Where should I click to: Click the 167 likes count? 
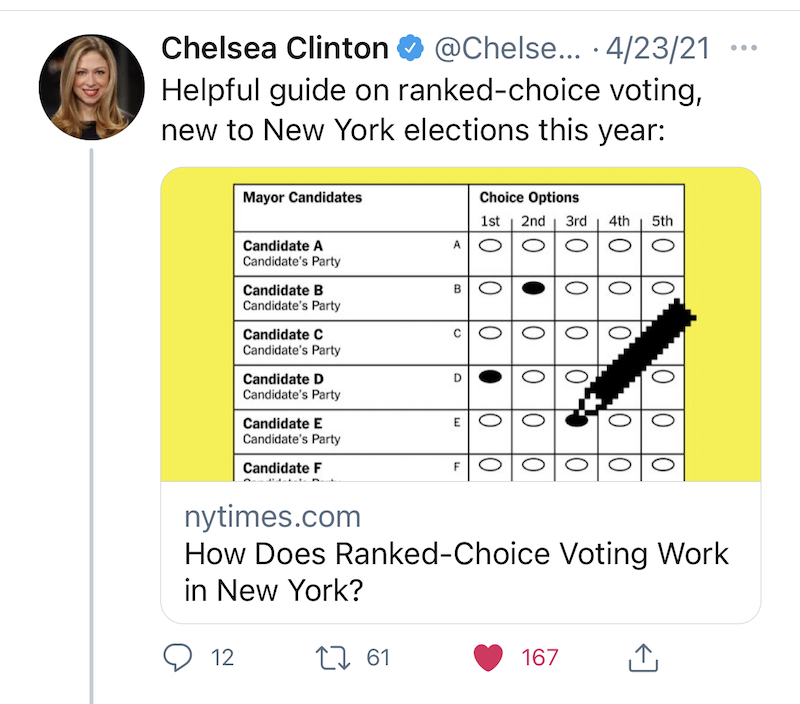click(540, 657)
